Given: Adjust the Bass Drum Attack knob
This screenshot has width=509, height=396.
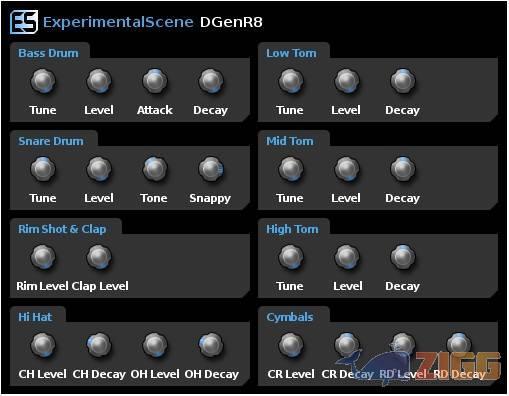Looking at the screenshot, I should coord(155,81).
